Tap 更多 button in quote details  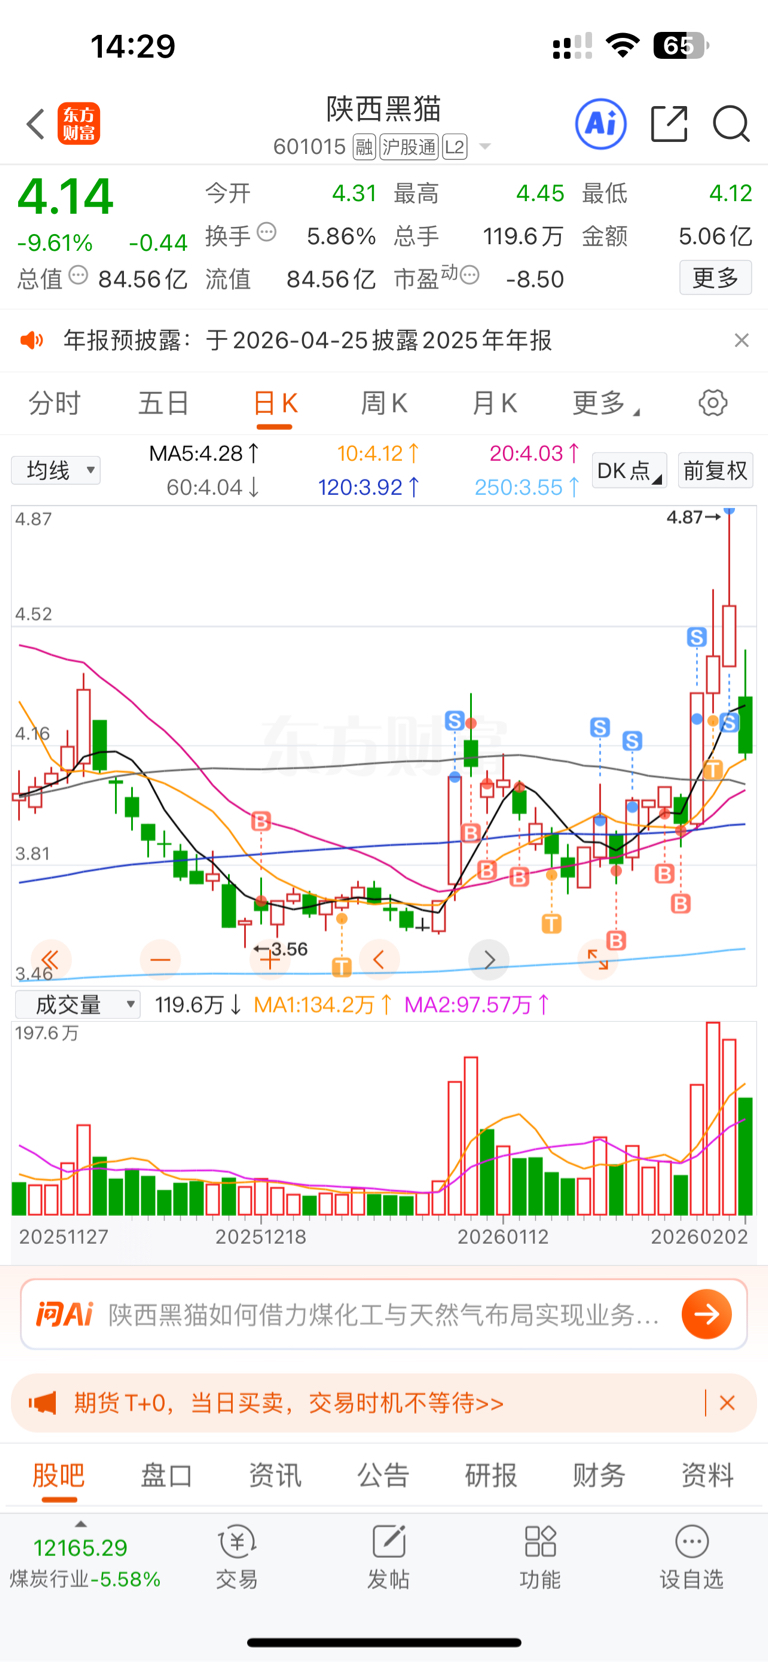716,277
